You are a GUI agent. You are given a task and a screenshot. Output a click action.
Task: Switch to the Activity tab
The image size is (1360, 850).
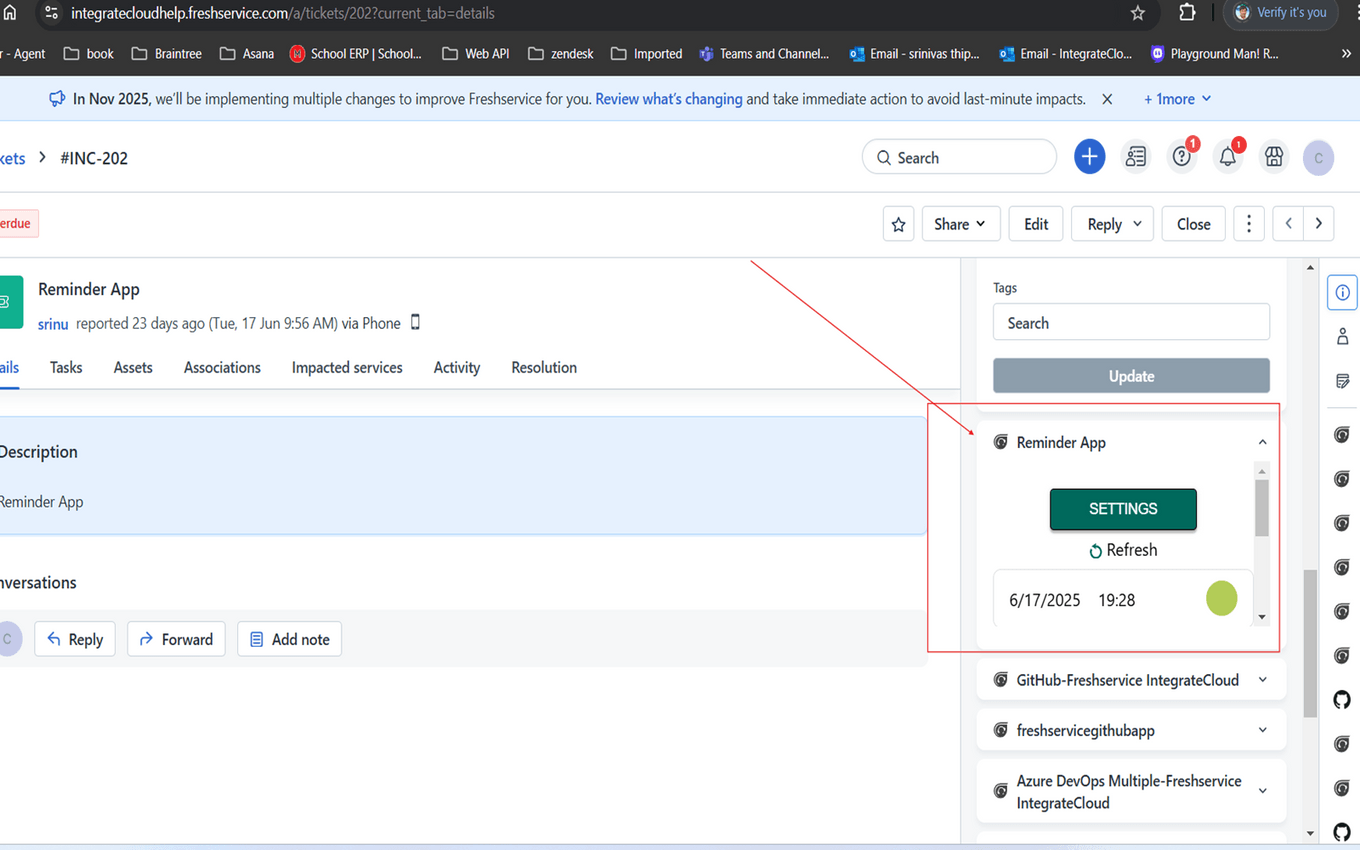coord(457,367)
